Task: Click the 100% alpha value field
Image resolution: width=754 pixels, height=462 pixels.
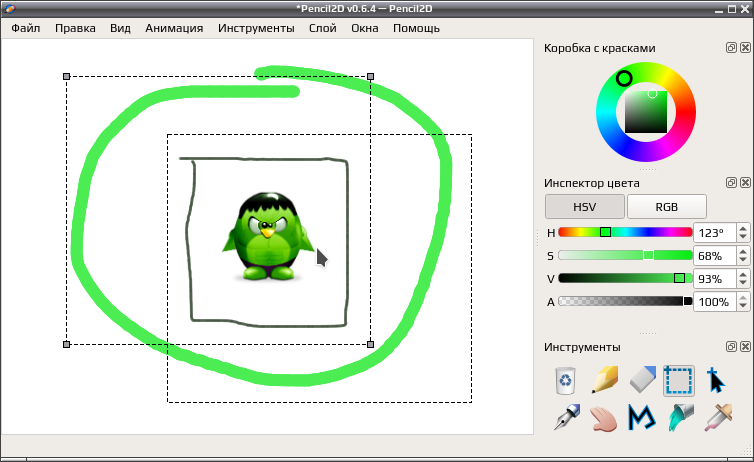Action: coord(715,302)
